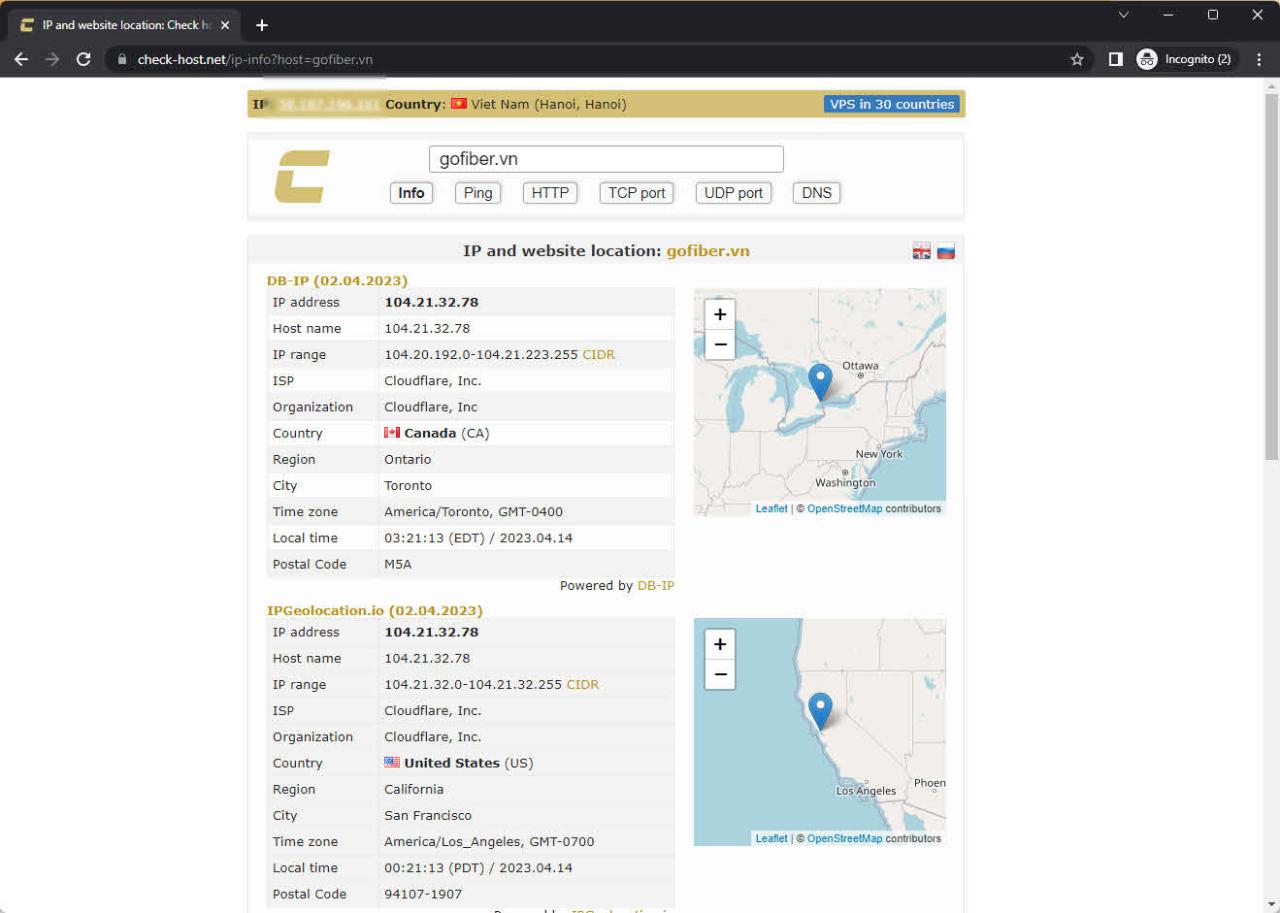This screenshot has width=1280, height=913.
Task: Run a TCP port check
Action: pyautogui.click(x=637, y=193)
